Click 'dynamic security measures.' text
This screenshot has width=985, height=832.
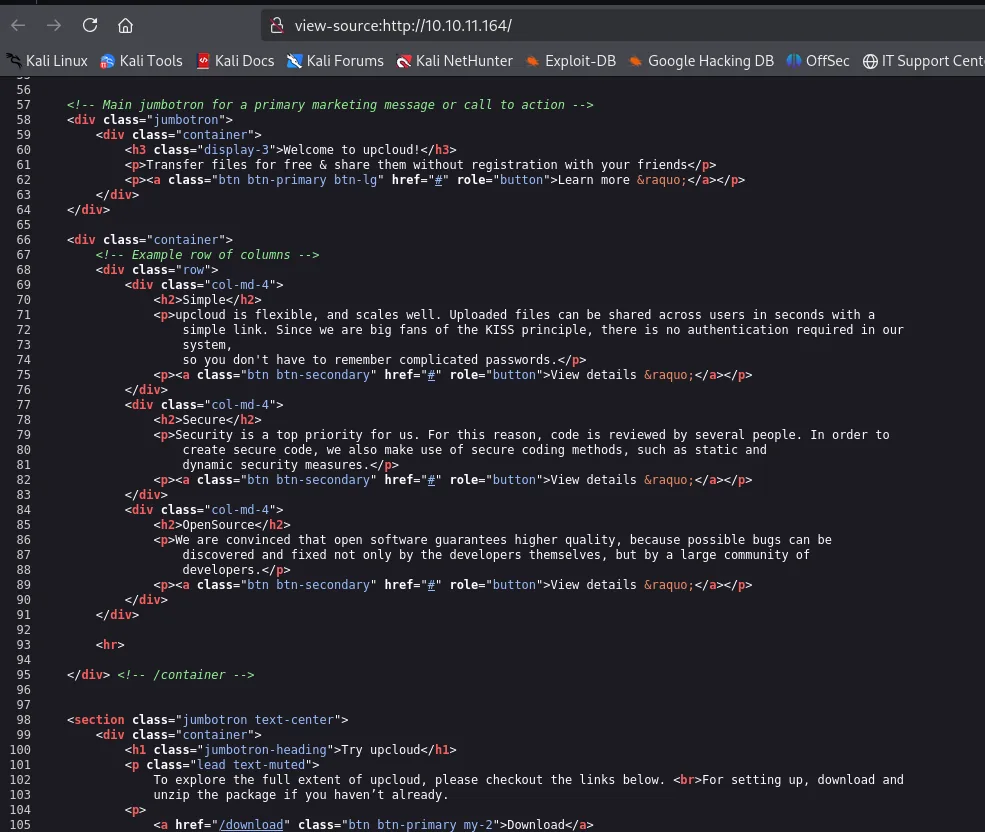[x=276, y=465]
